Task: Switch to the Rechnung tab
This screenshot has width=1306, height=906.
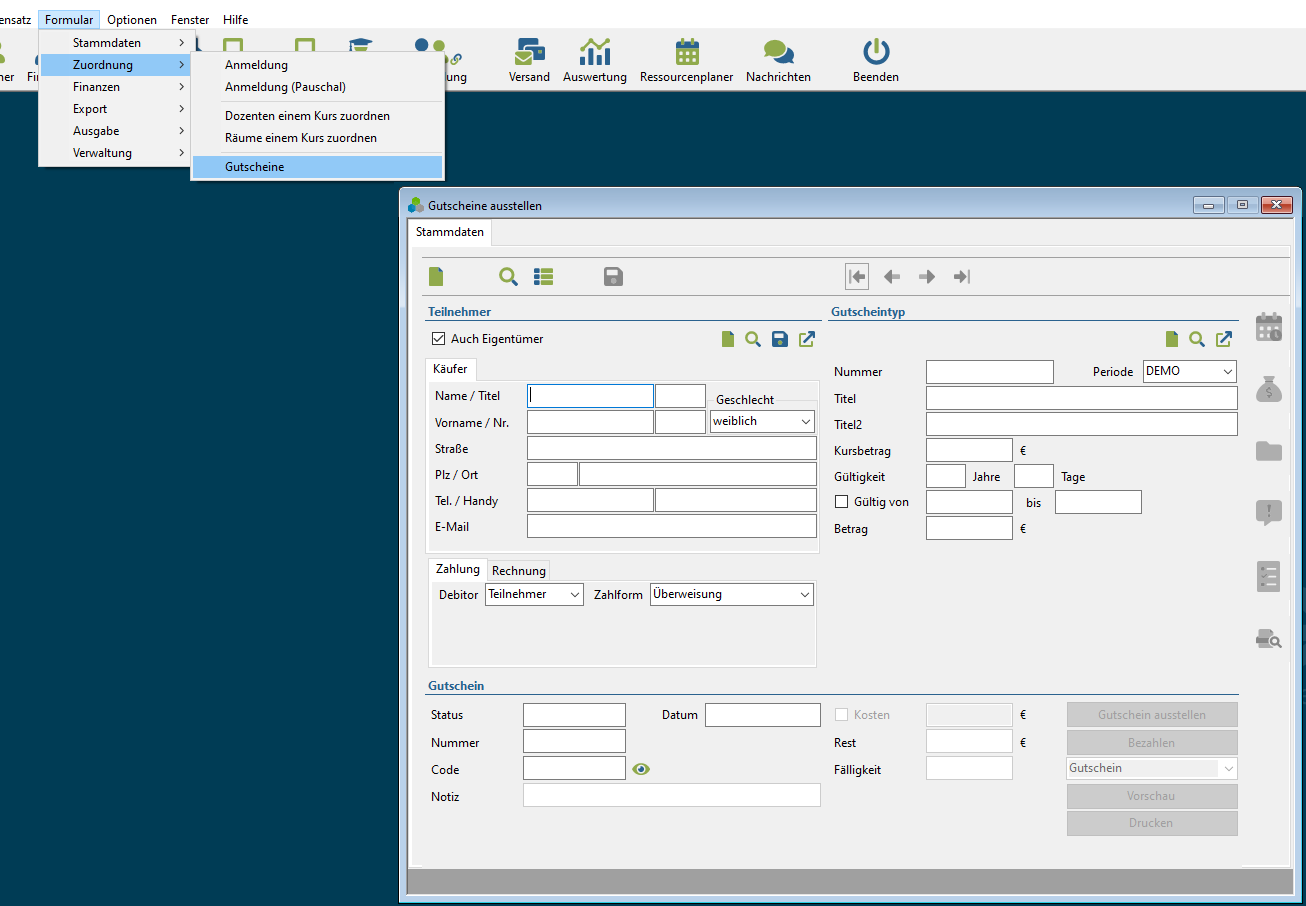Action: 519,571
